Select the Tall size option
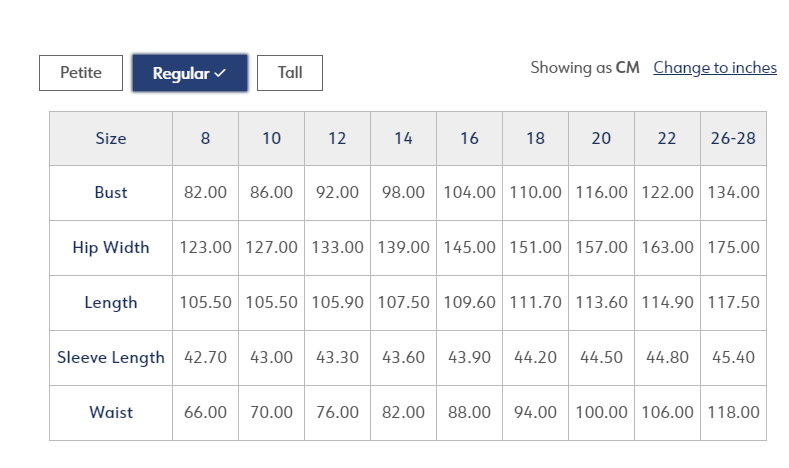Viewport: 789px width, 468px height. (290, 73)
